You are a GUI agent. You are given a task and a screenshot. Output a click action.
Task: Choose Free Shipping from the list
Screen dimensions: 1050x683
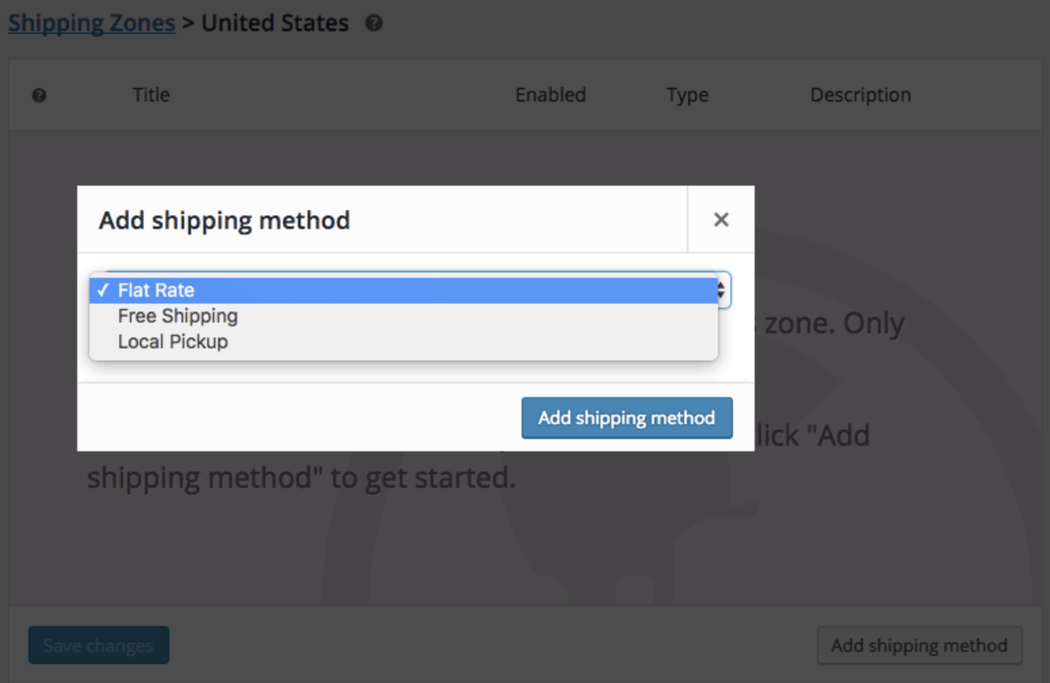click(177, 316)
